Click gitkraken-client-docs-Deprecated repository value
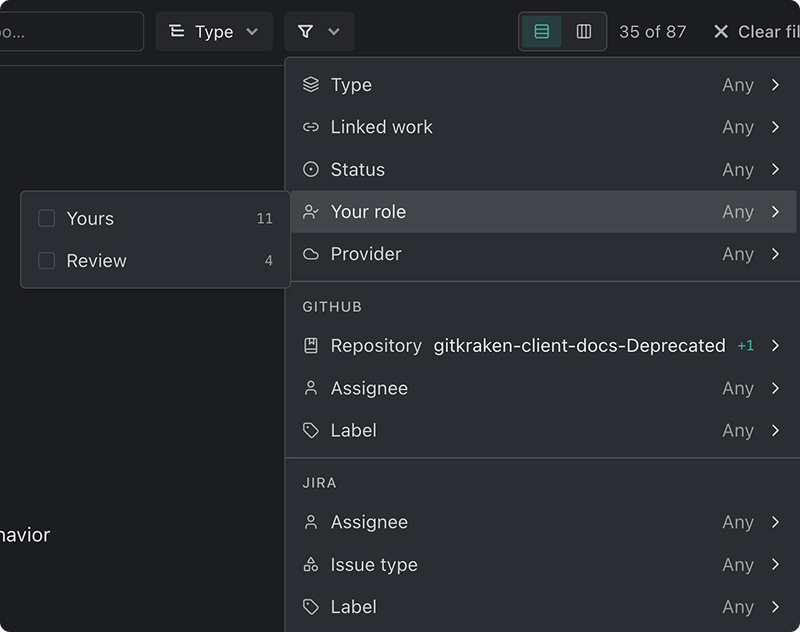This screenshot has height=632, width=800. click(x=579, y=346)
